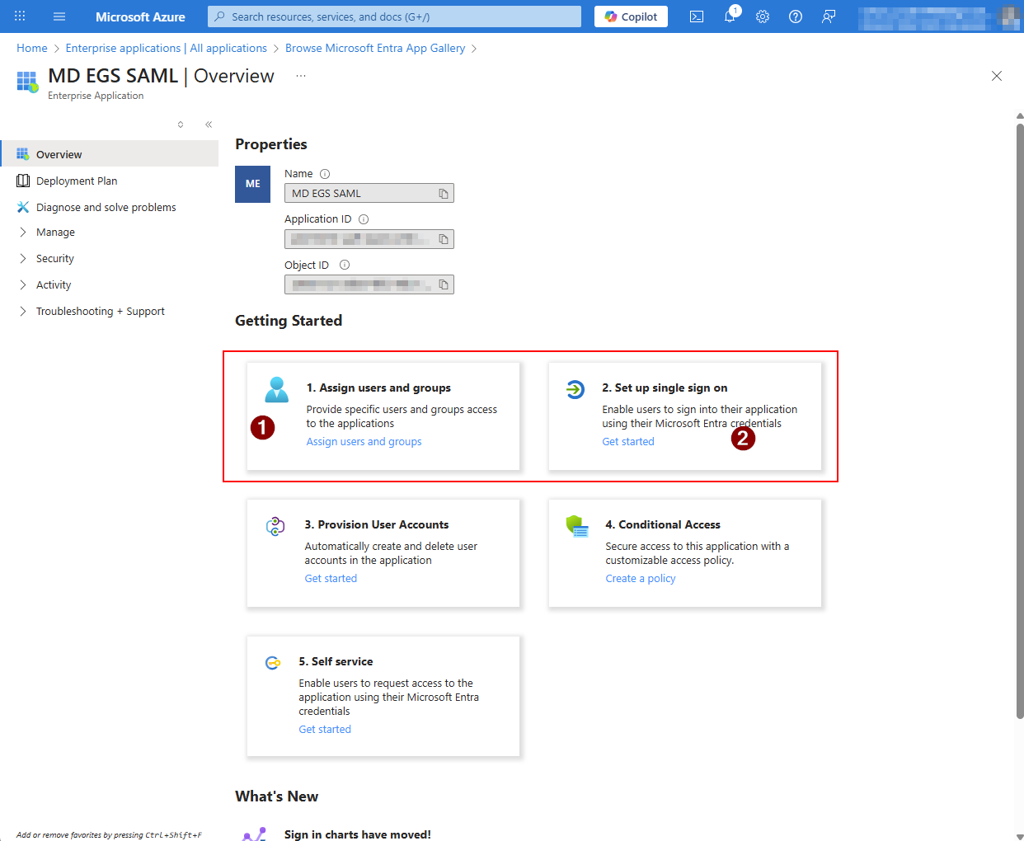Copy the Name field value
1024x841 pixels.
pos(443,194)
